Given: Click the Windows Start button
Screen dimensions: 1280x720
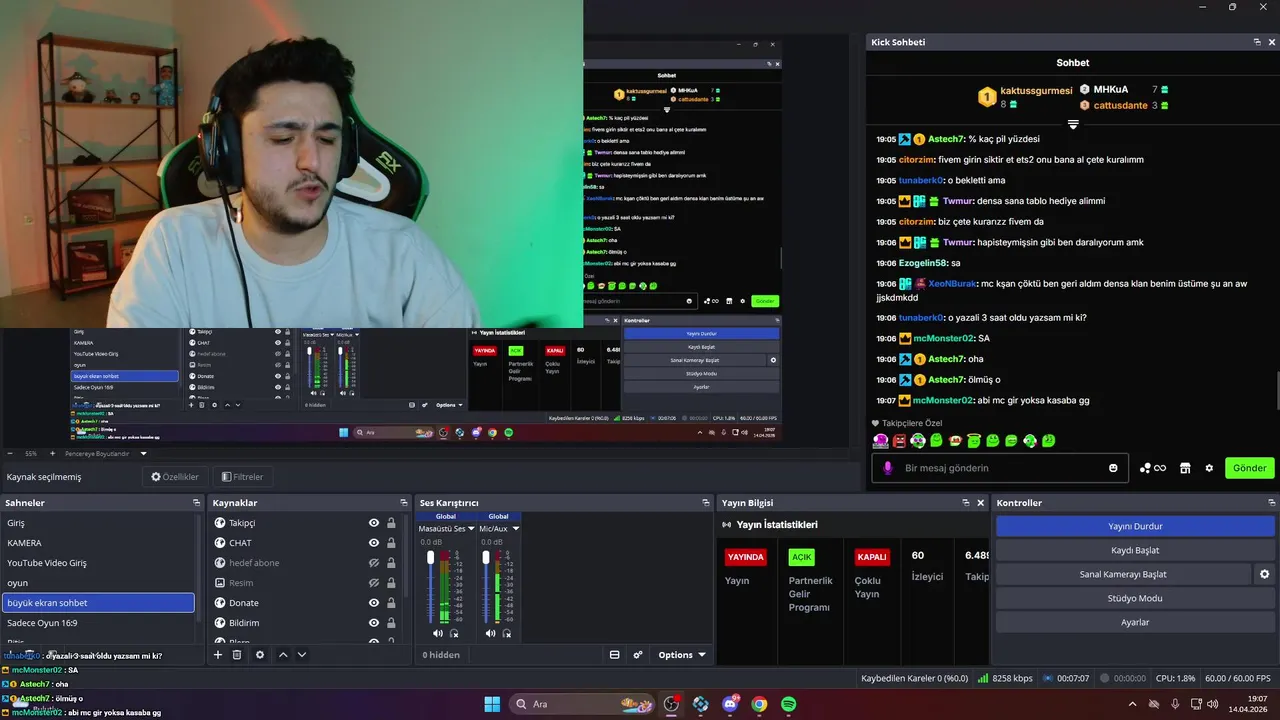Looking at the screenshot, I should (492, 704).
